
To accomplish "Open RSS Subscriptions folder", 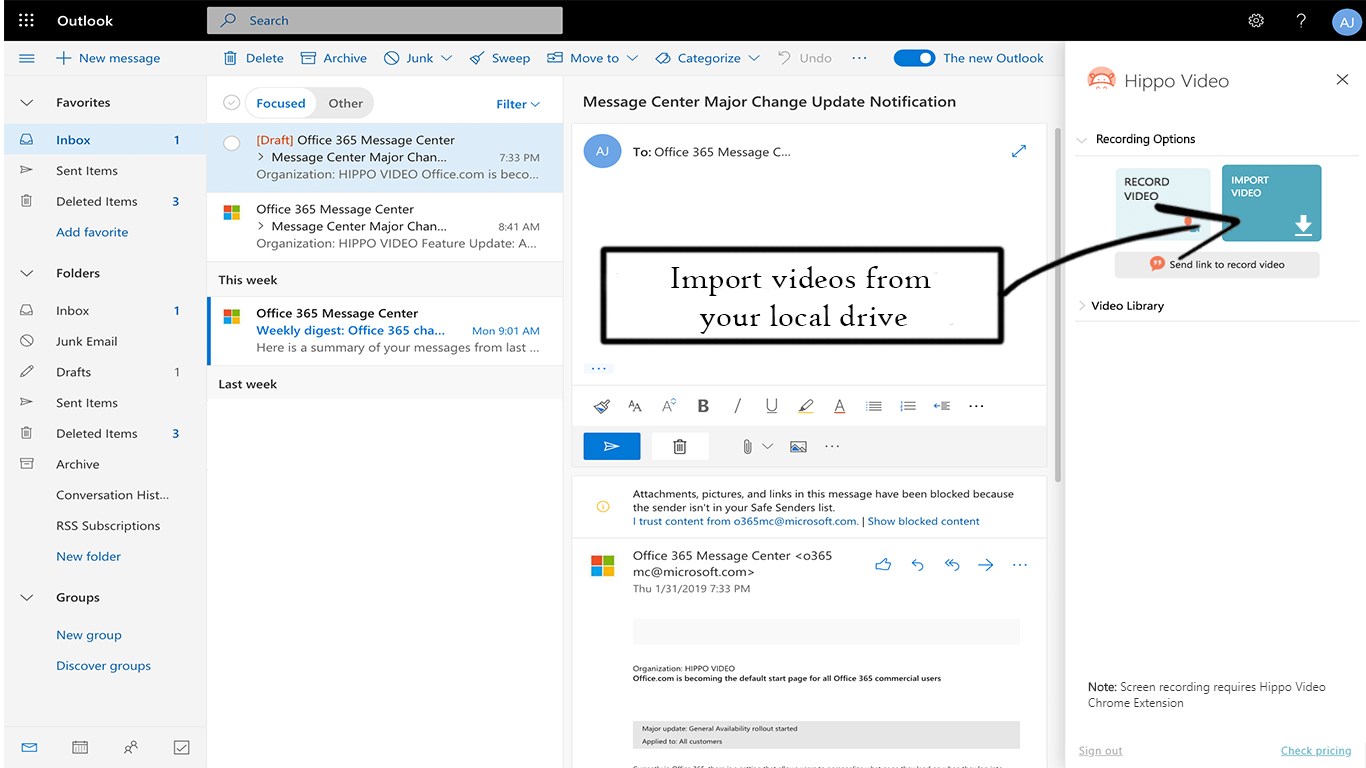I will click(106, 526).
